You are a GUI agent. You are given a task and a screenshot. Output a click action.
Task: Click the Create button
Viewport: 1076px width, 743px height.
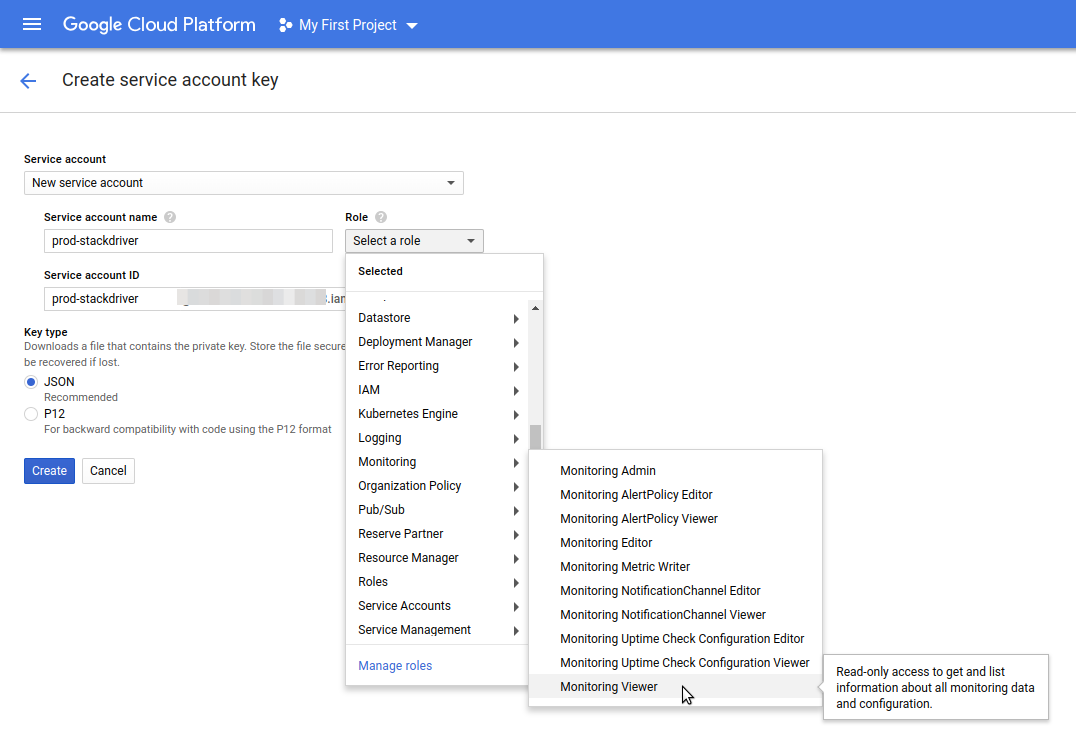tap(49, 471)
